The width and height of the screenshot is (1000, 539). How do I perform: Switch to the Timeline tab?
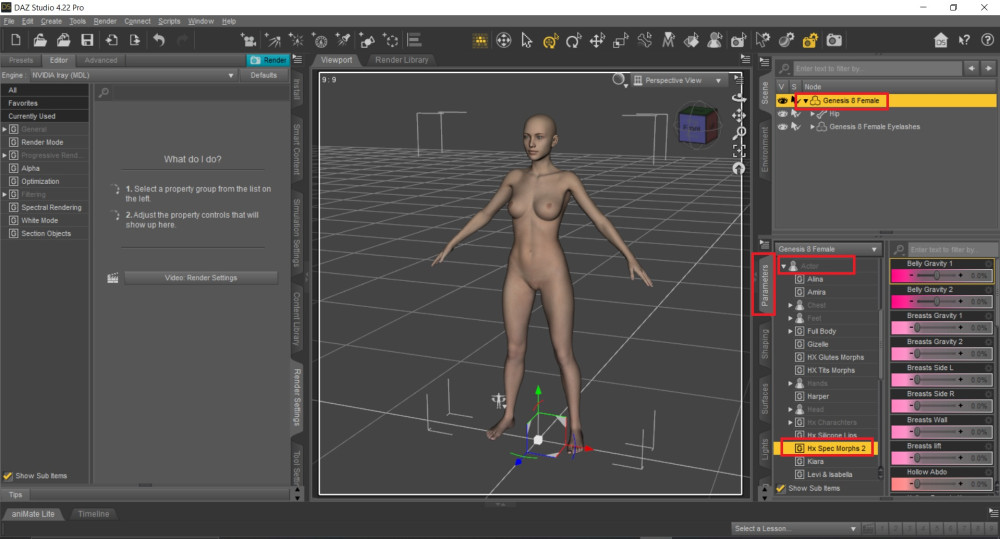(94, 514)
